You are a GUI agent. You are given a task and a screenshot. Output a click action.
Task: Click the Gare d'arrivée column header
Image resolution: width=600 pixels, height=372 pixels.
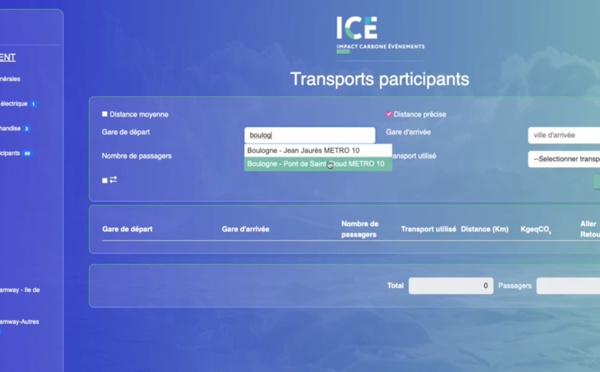[x=245, y=229]
